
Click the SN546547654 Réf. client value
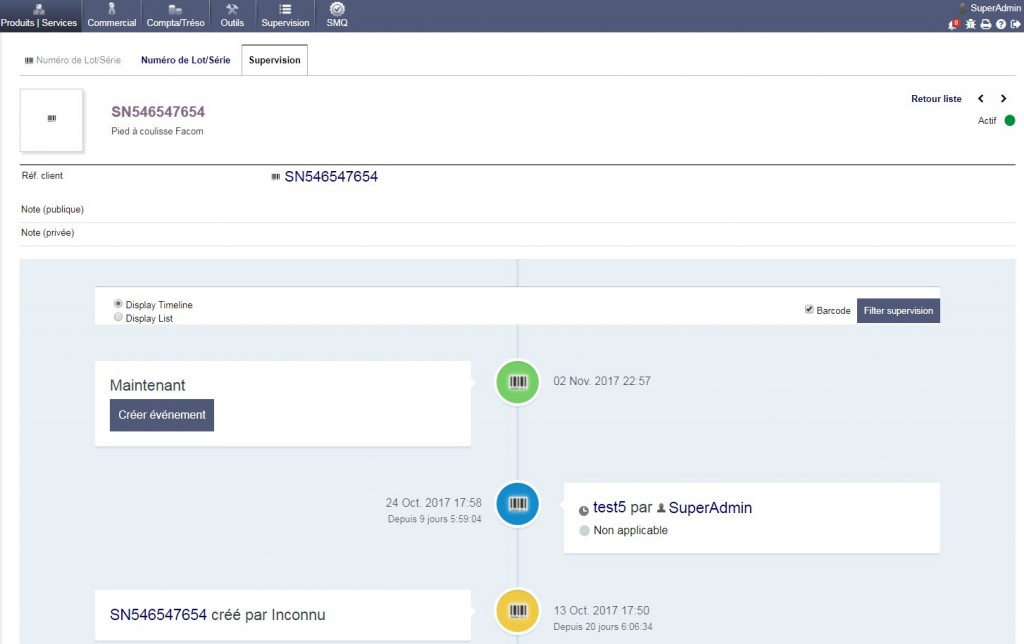331,177
